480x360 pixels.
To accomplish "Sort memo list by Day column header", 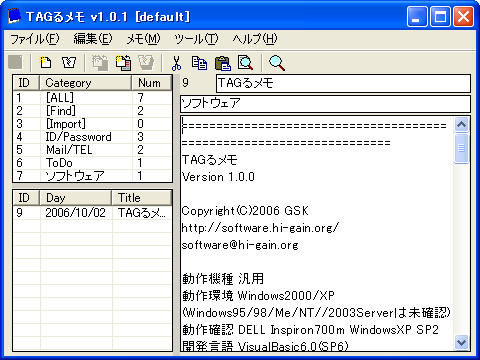I will tap(75, 198).
